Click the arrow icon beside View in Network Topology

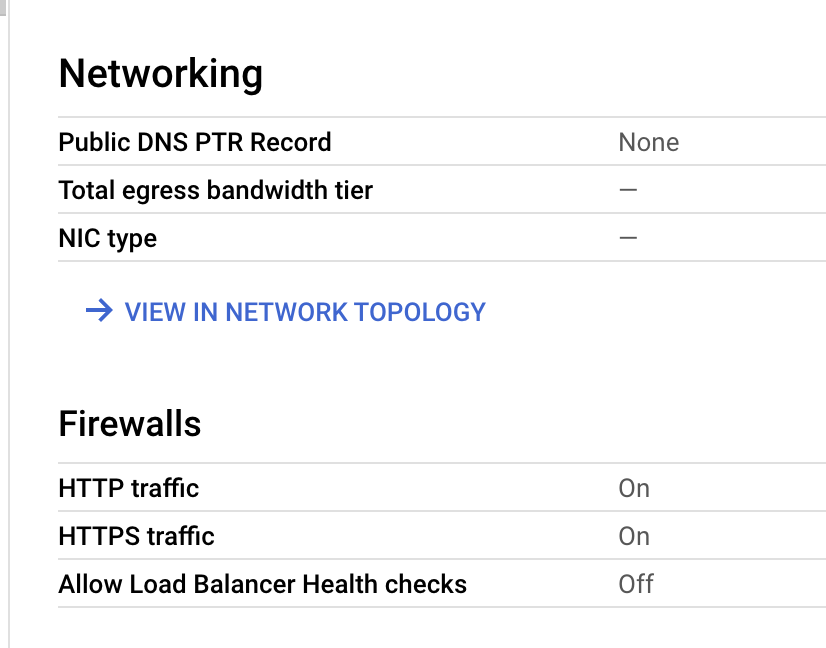coord(98,311)
